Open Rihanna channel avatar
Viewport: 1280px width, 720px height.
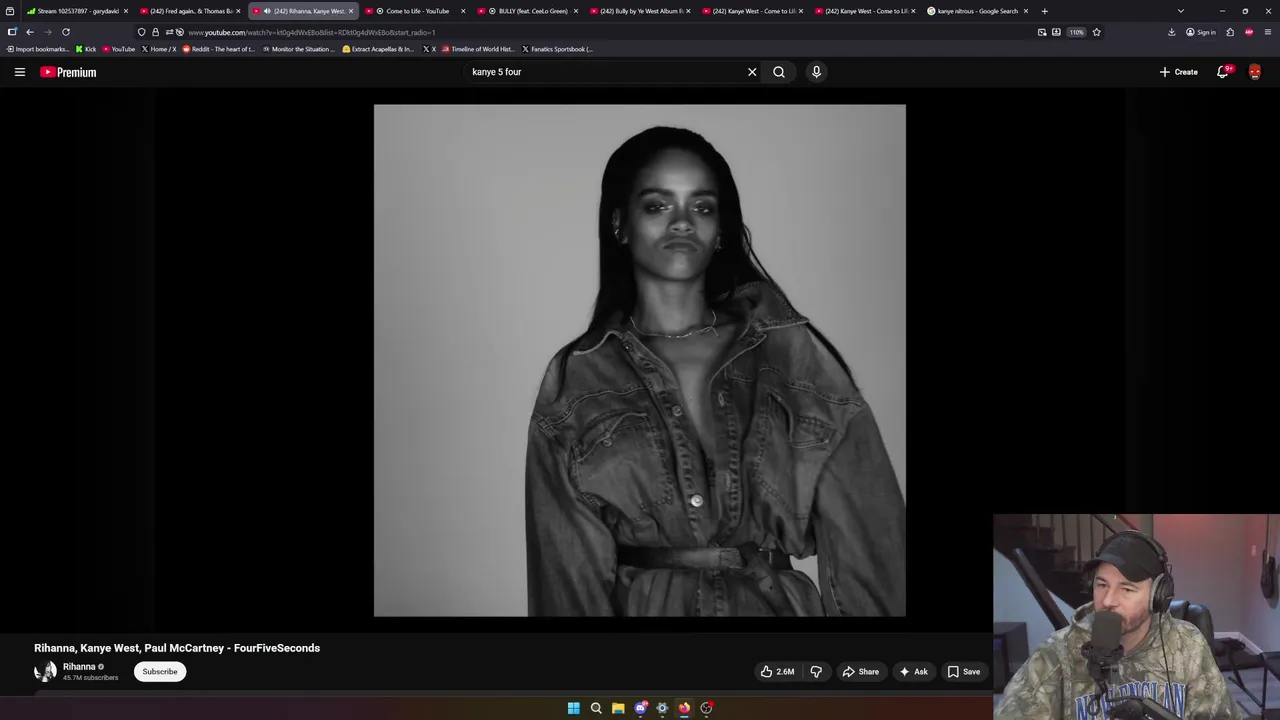(45, 671)
